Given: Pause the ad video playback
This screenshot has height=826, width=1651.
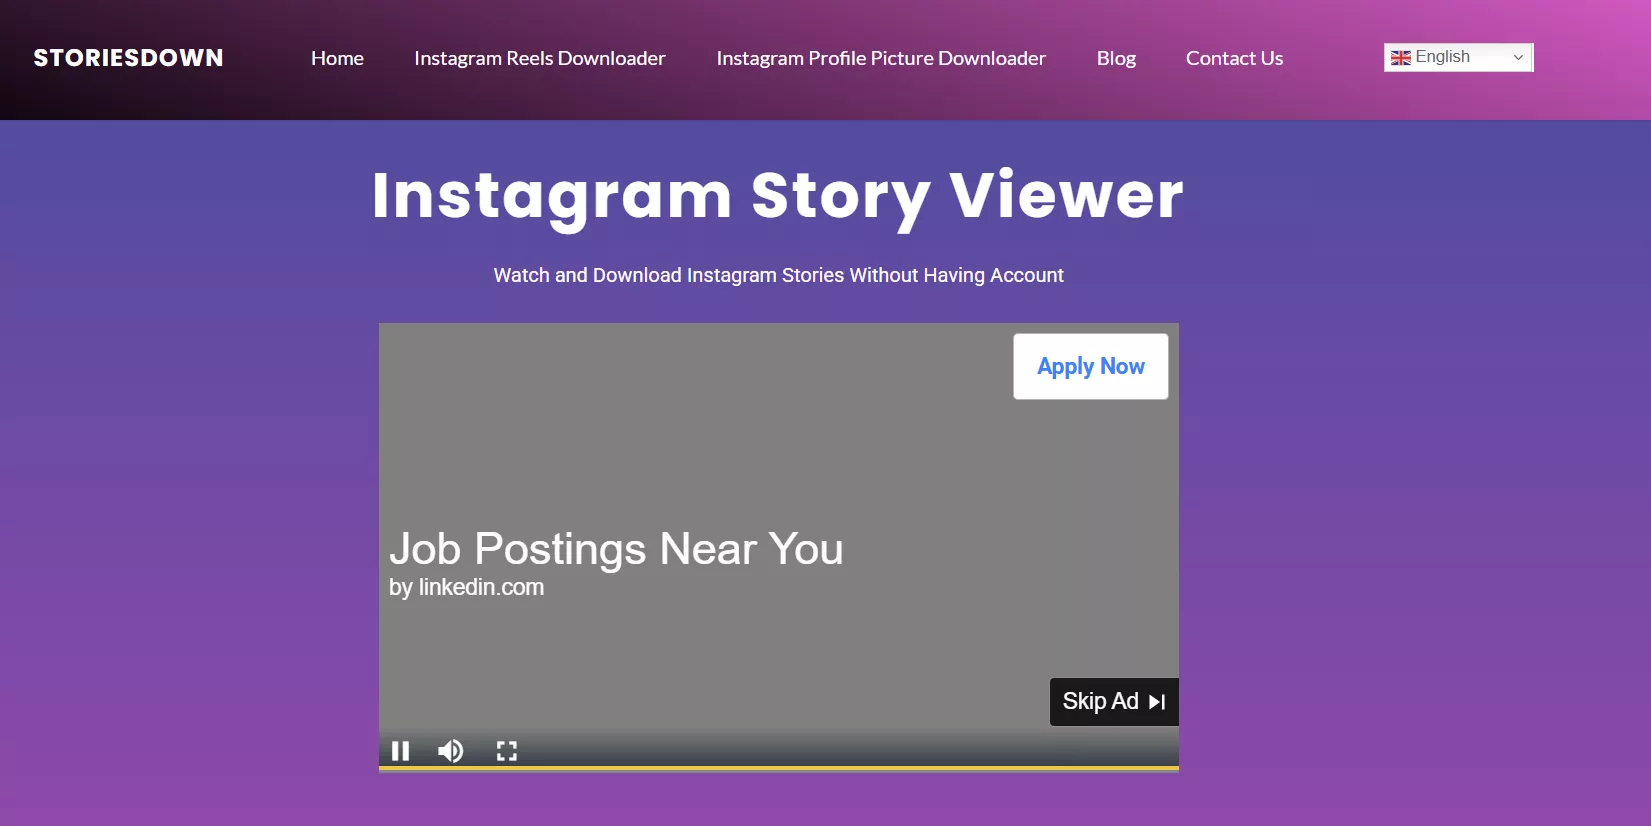Looking at the screenshot, I should pyautogui.click(x=400, y=751).
